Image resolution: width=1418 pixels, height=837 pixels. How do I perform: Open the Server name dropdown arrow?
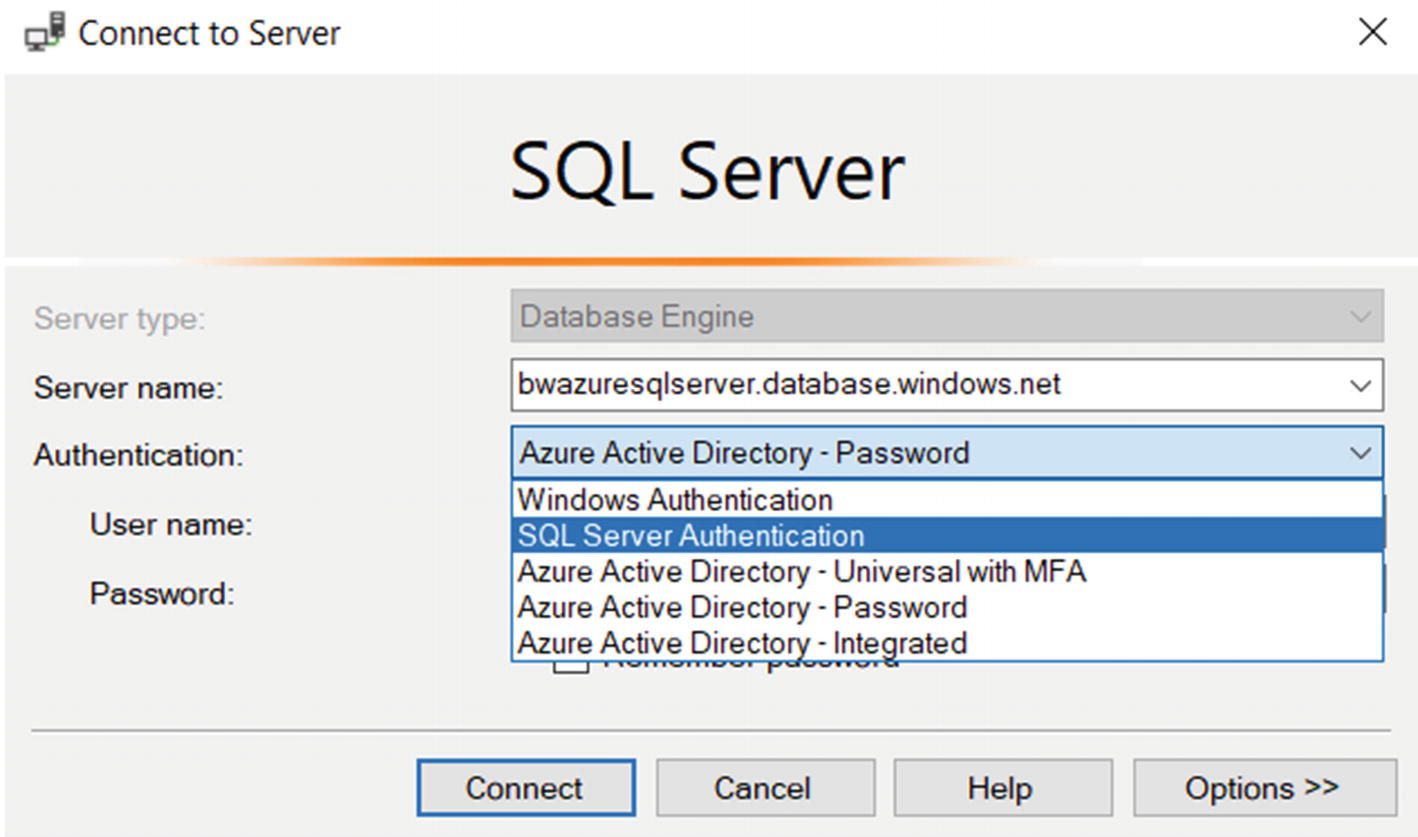1360,385
